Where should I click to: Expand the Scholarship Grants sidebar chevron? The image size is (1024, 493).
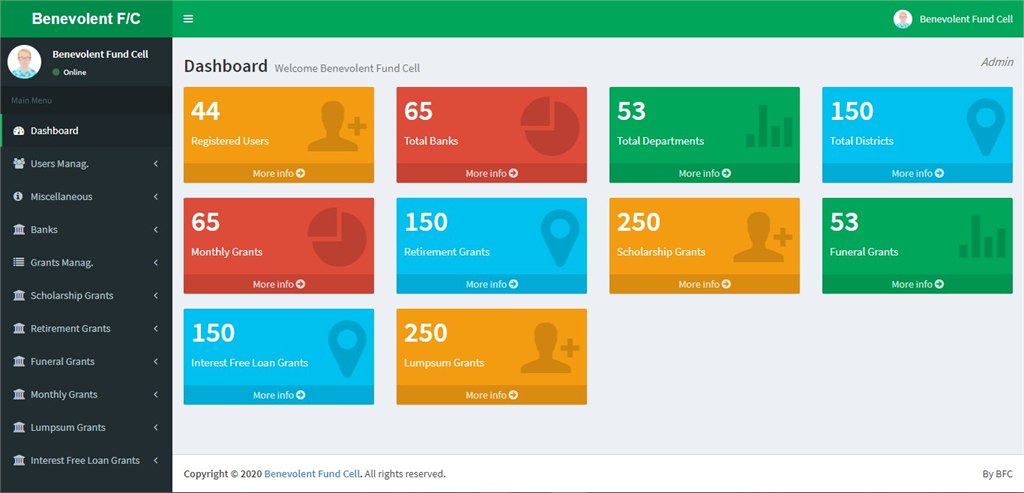tap(156, 296)
